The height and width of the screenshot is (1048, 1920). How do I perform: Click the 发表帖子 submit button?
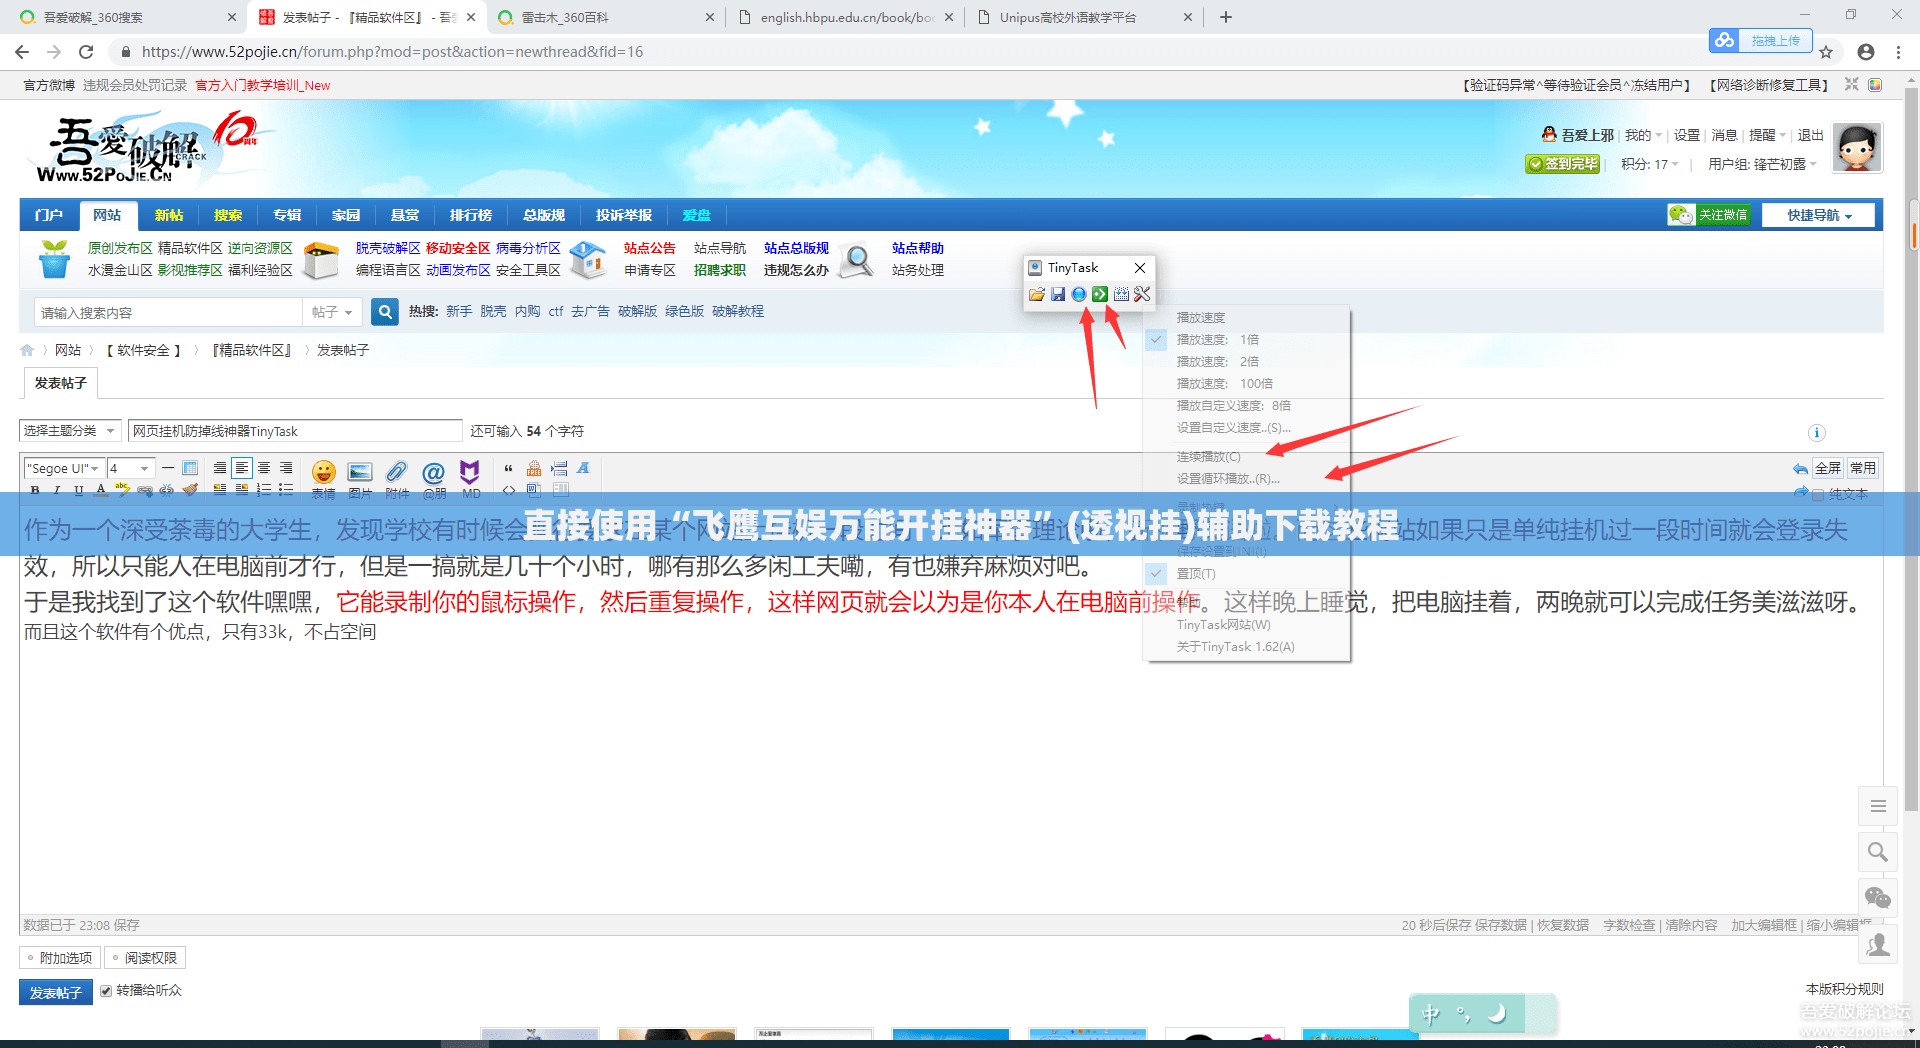[x=55, y=992]
